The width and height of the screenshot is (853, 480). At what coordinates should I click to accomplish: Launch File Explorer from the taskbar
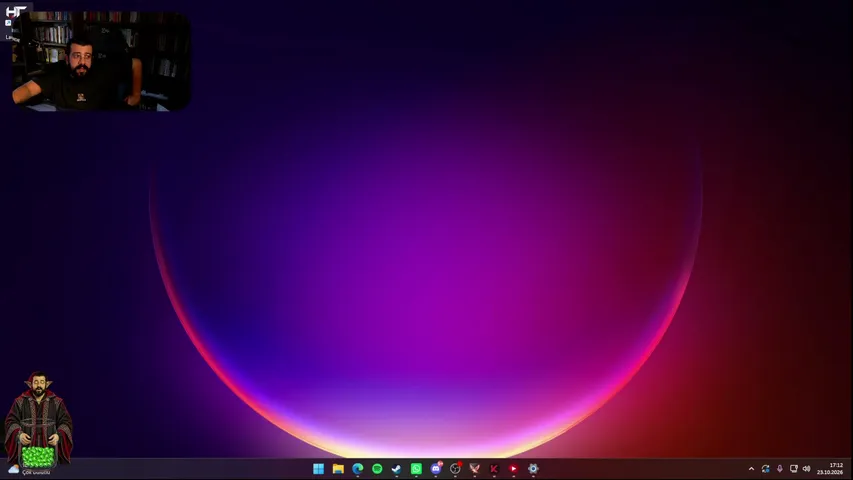click(x=338, y=469)
